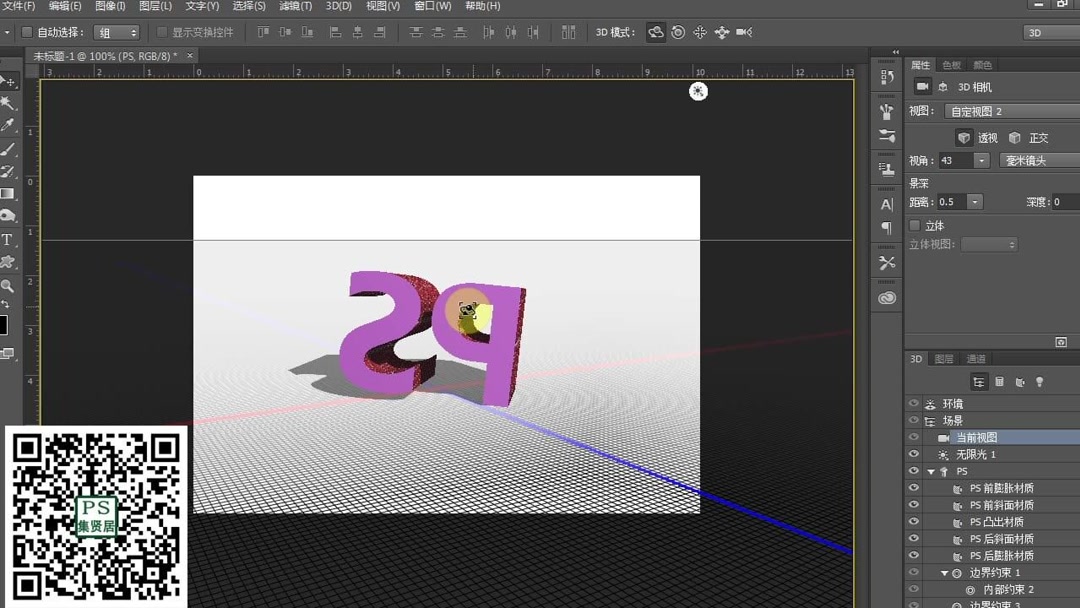
Task: Hide 无限光 1 with its eye toggle
Action: tap(914, 454)
